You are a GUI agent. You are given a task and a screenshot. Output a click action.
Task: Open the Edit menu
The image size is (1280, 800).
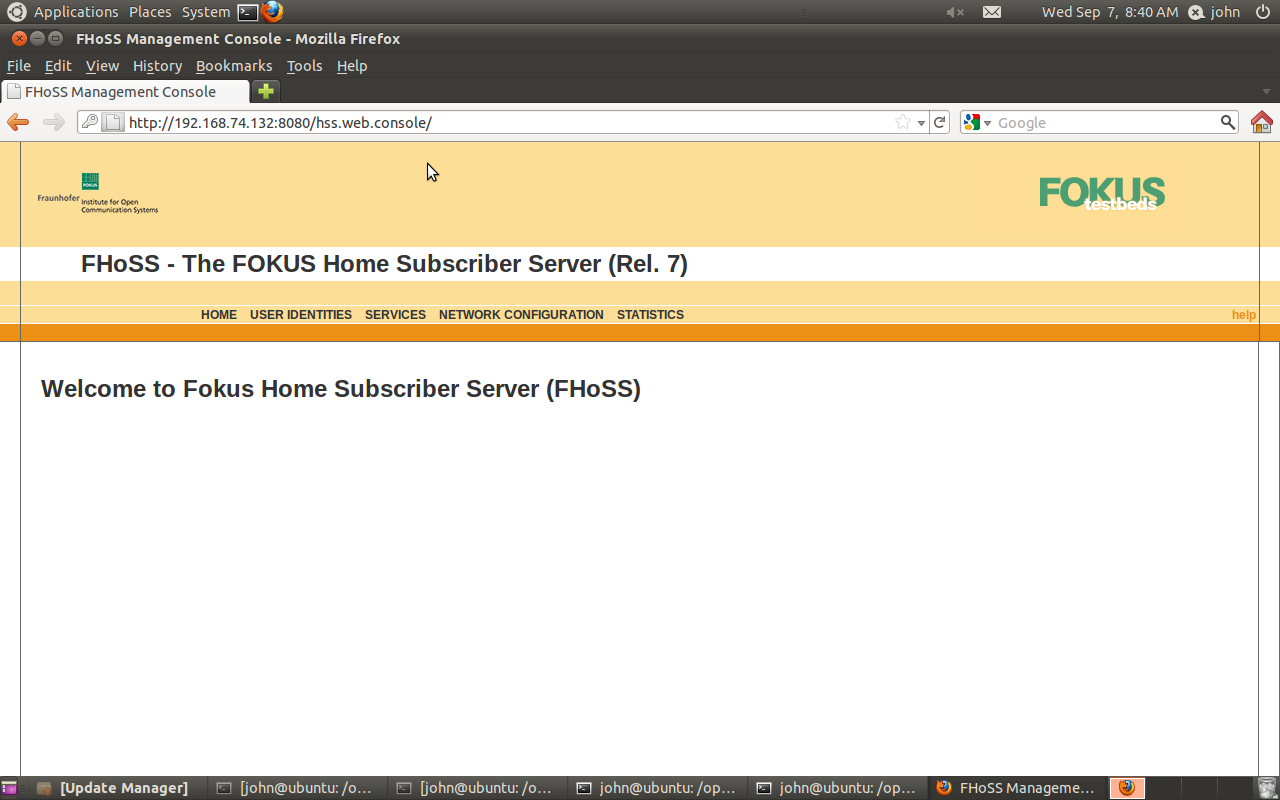tap(58, 66)
